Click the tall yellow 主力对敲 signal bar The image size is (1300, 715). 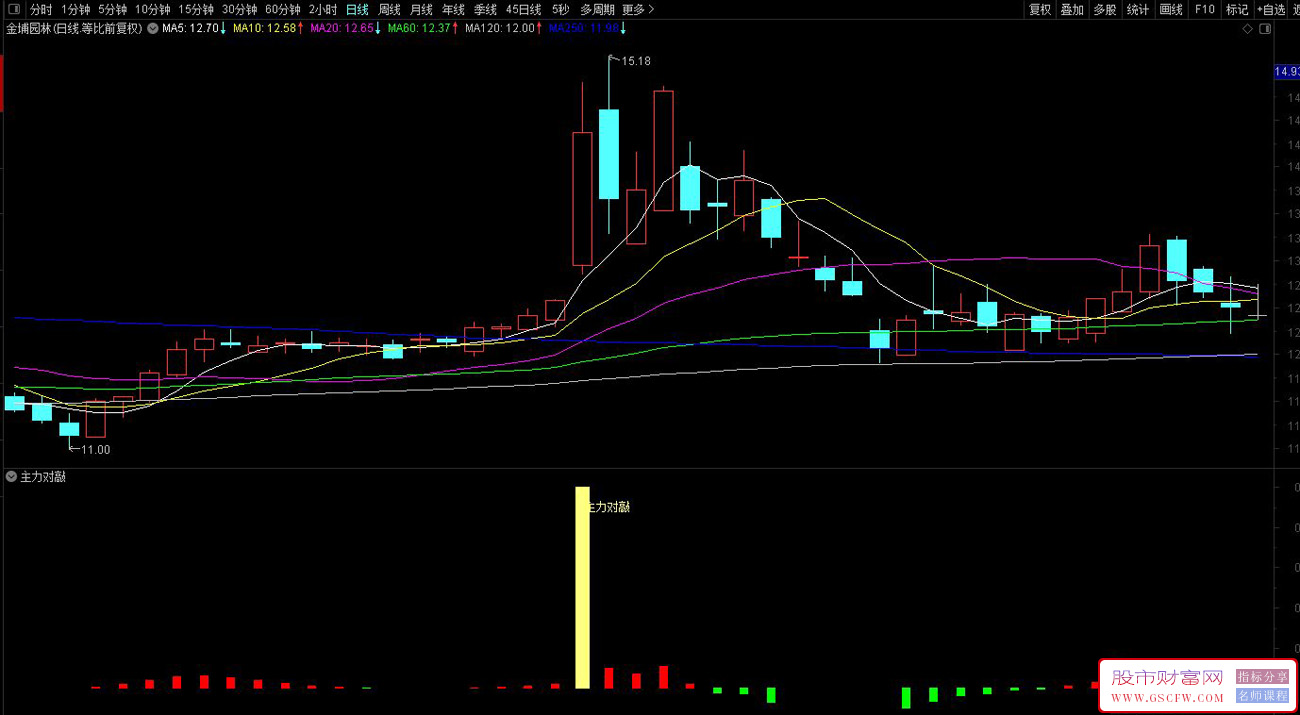click(x=582, y=587)
